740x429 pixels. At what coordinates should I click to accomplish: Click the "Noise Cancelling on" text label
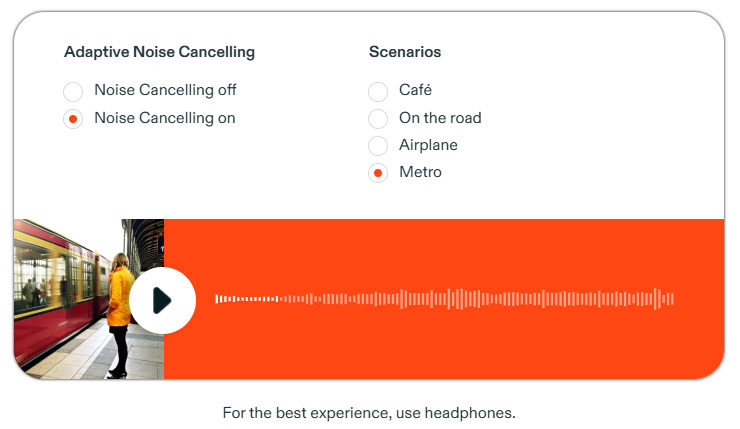tap(165, 118)
